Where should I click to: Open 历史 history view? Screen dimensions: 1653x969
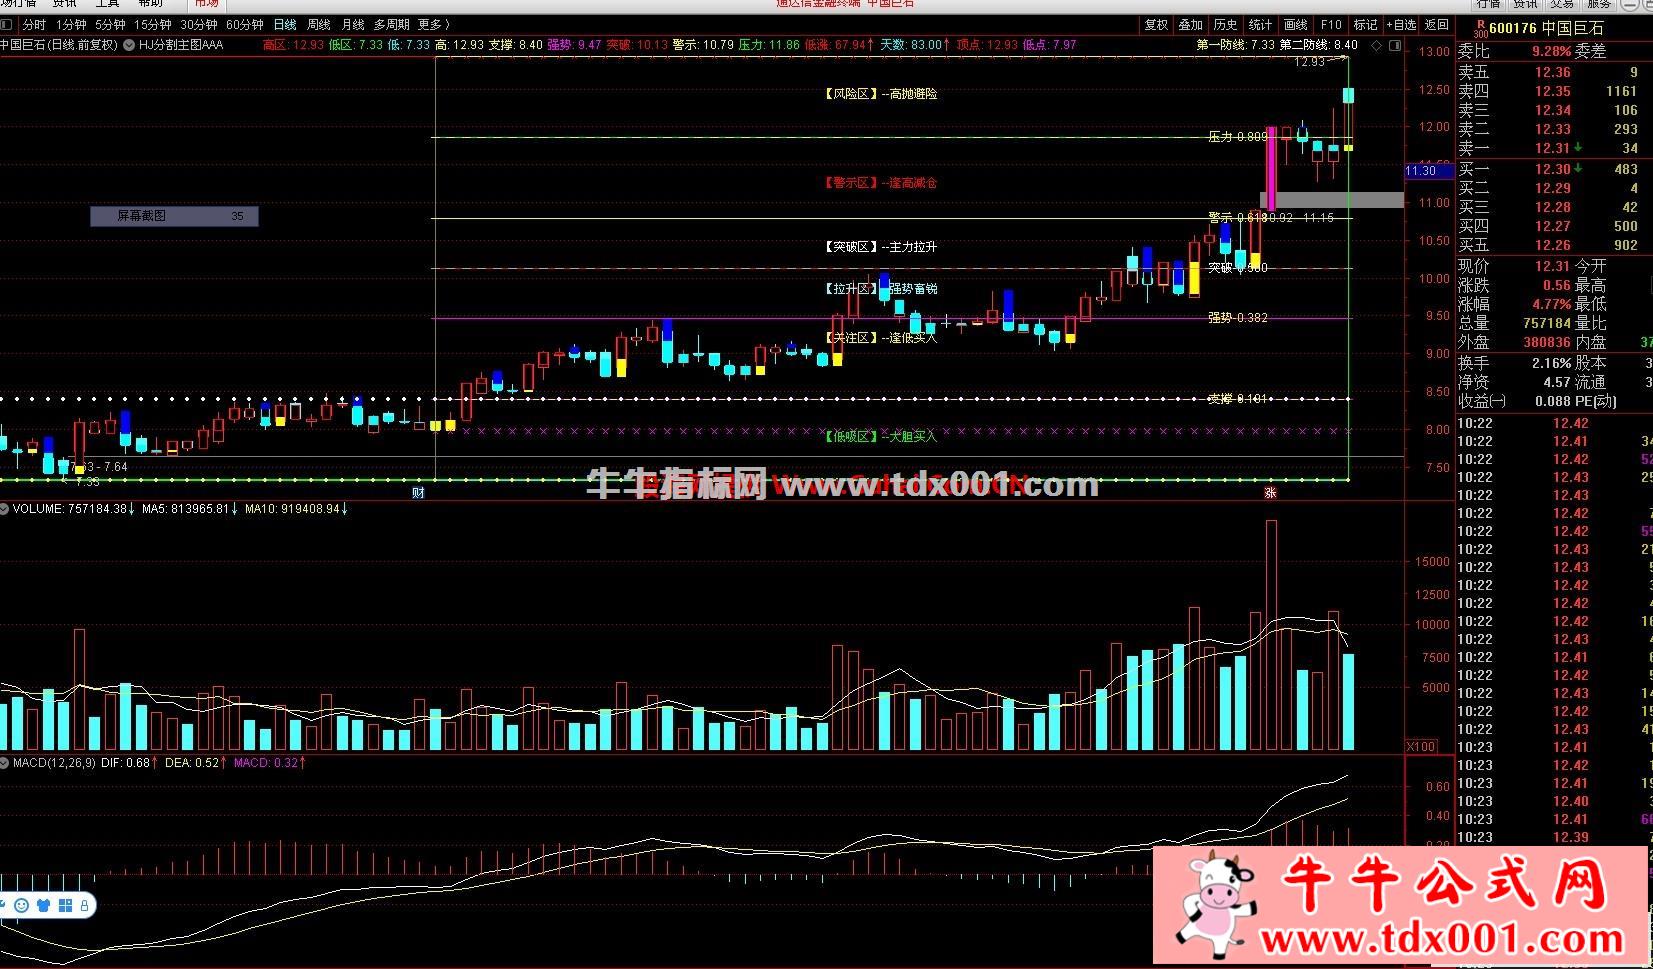[x=1226, y=25]
